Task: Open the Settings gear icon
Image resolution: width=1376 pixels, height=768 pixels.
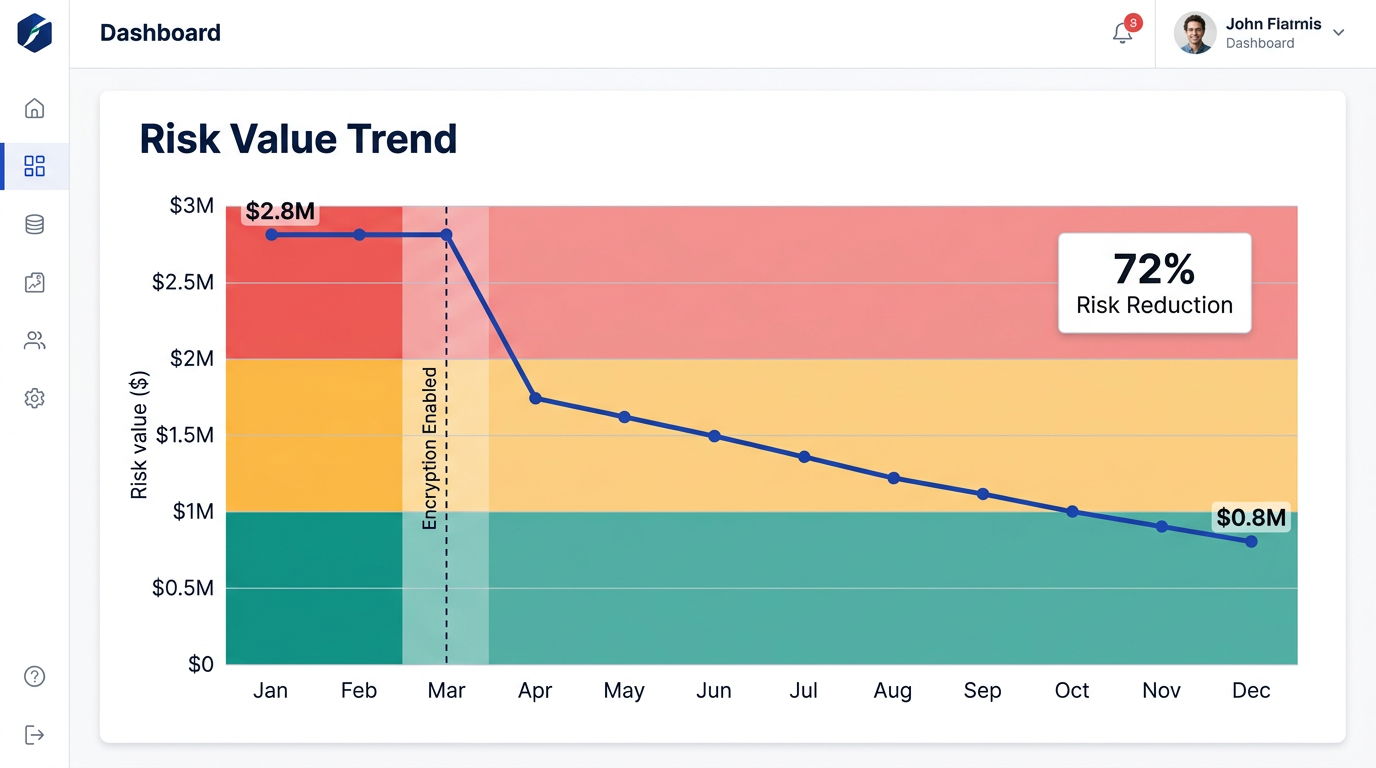Action: pyautogui.click(x=34, y=398)
